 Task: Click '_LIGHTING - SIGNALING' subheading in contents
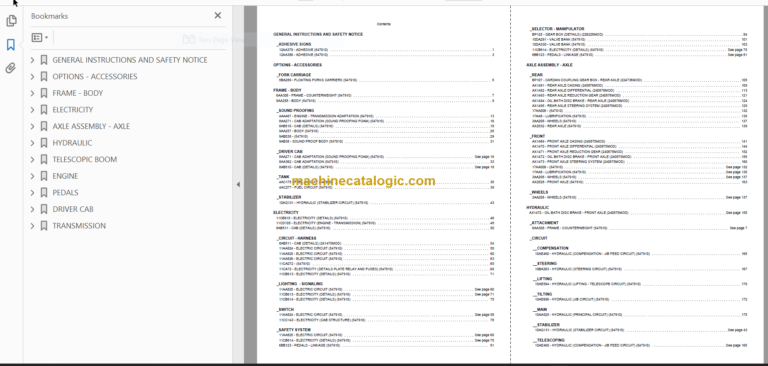299,284
